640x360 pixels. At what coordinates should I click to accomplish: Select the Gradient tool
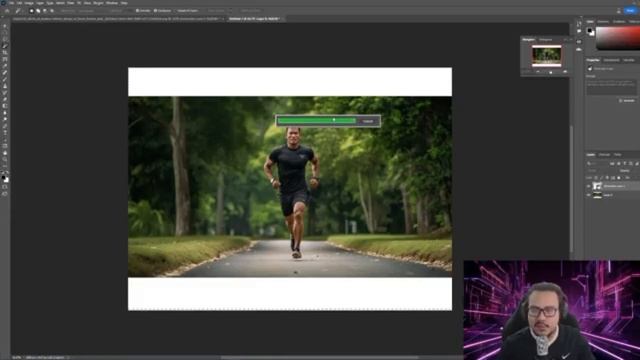point(5,106)
